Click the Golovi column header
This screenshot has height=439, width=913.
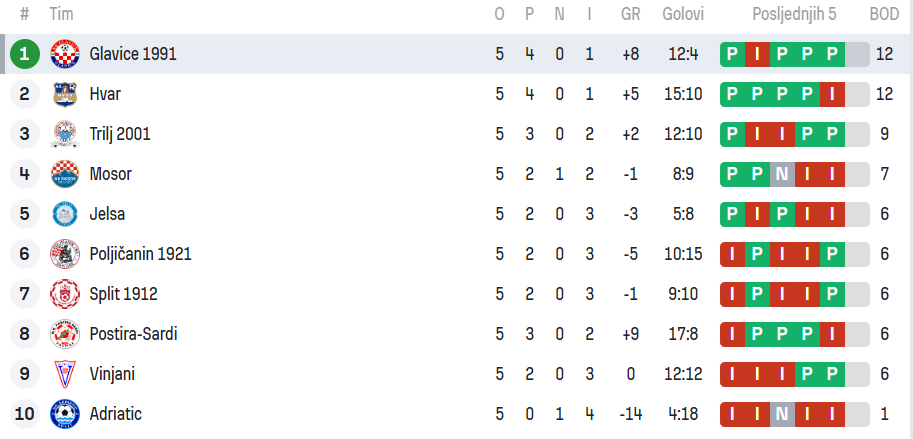pos(683,14)
